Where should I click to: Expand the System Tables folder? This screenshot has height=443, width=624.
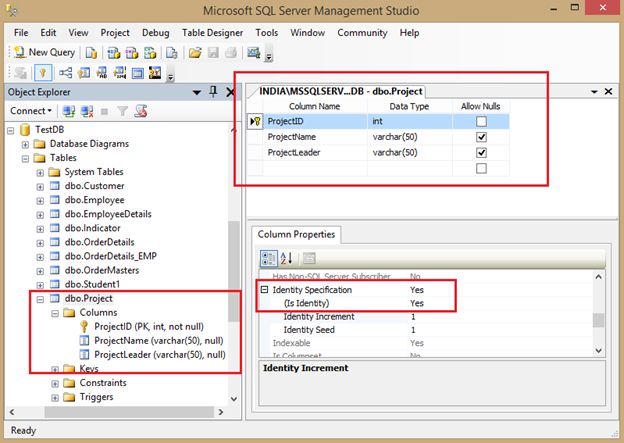[x=40, y=172]
